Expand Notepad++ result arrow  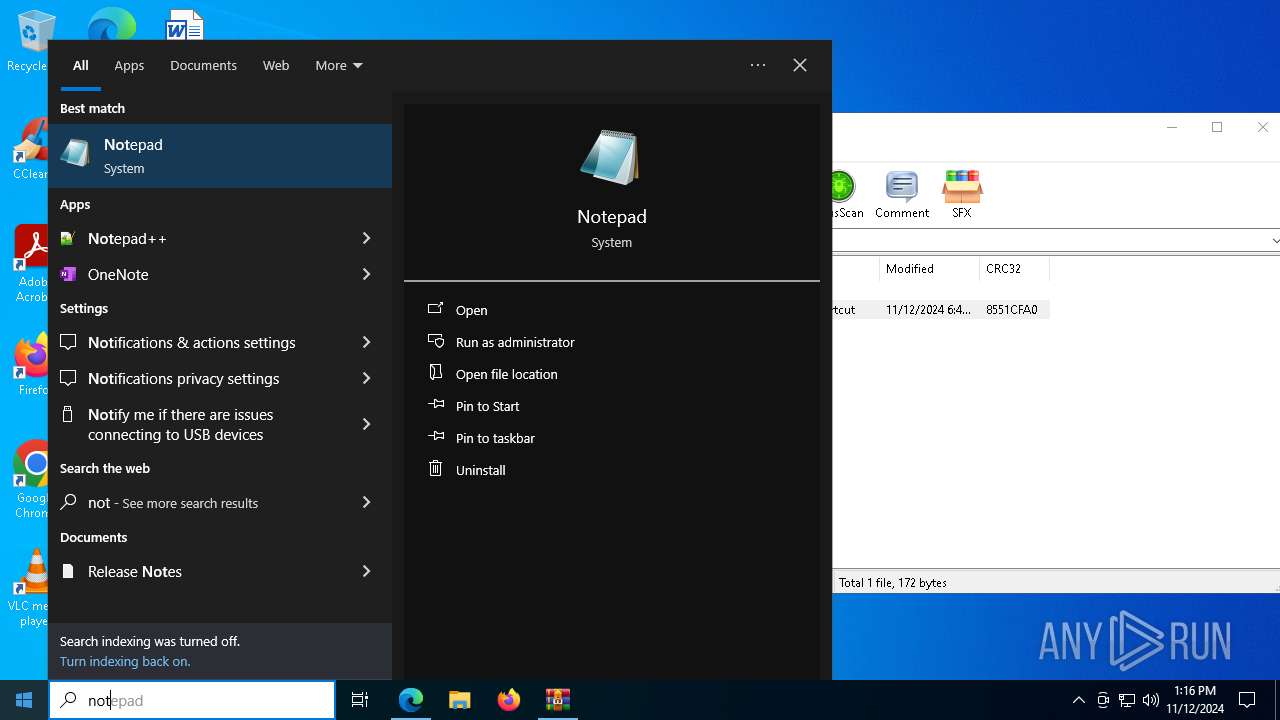click(x=366, y=238)
